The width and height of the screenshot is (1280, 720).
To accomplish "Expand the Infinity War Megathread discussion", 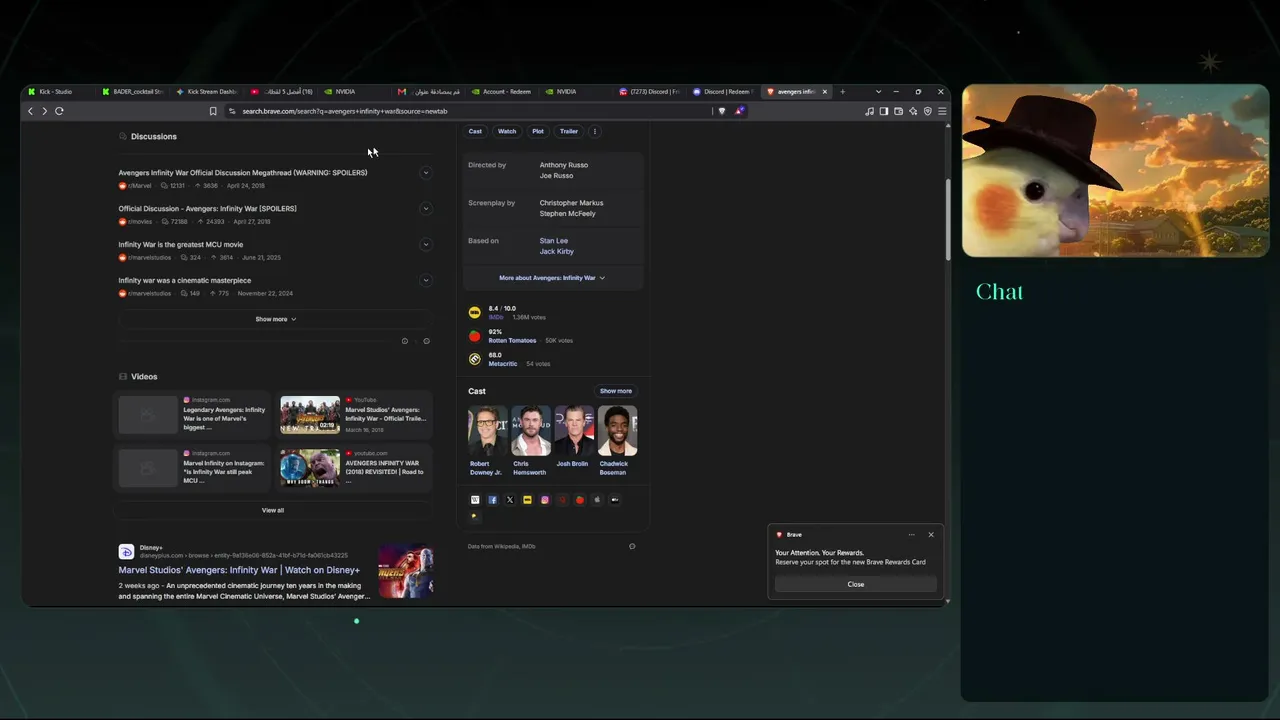I will [x=425, y=173].
